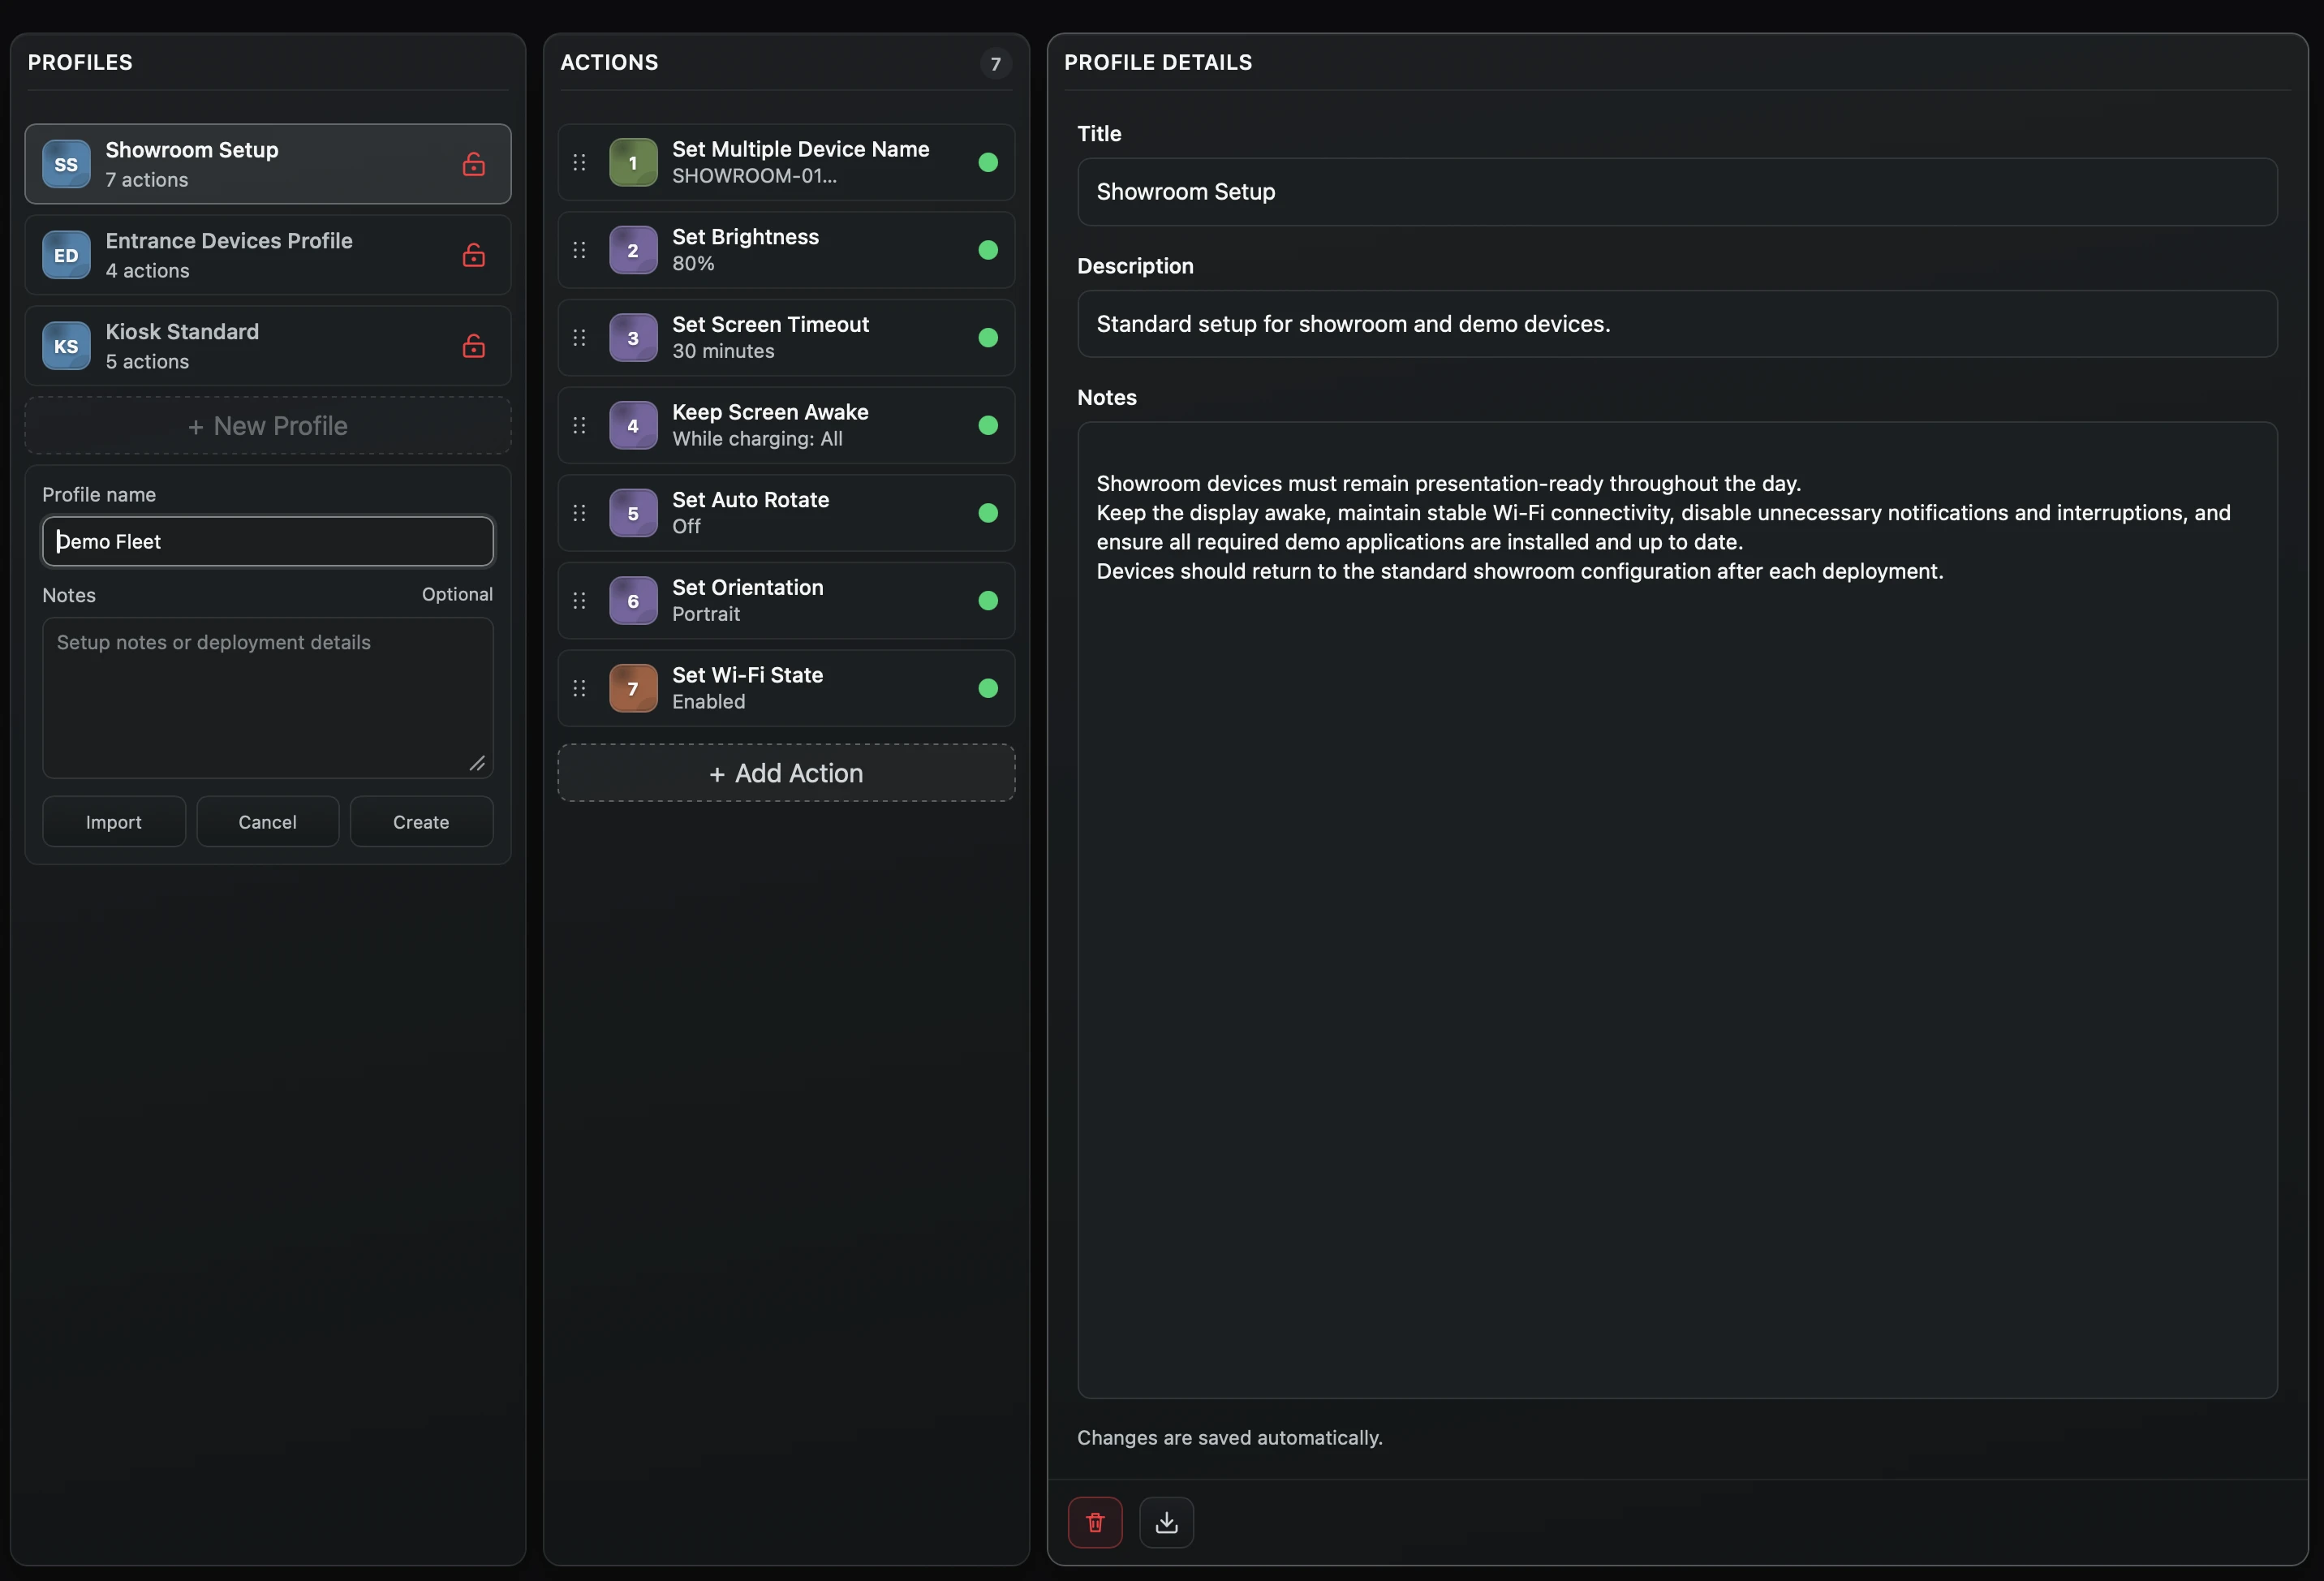
Task: Click the '30 minutes' timeout value
Action: click(x=723, y=351)
